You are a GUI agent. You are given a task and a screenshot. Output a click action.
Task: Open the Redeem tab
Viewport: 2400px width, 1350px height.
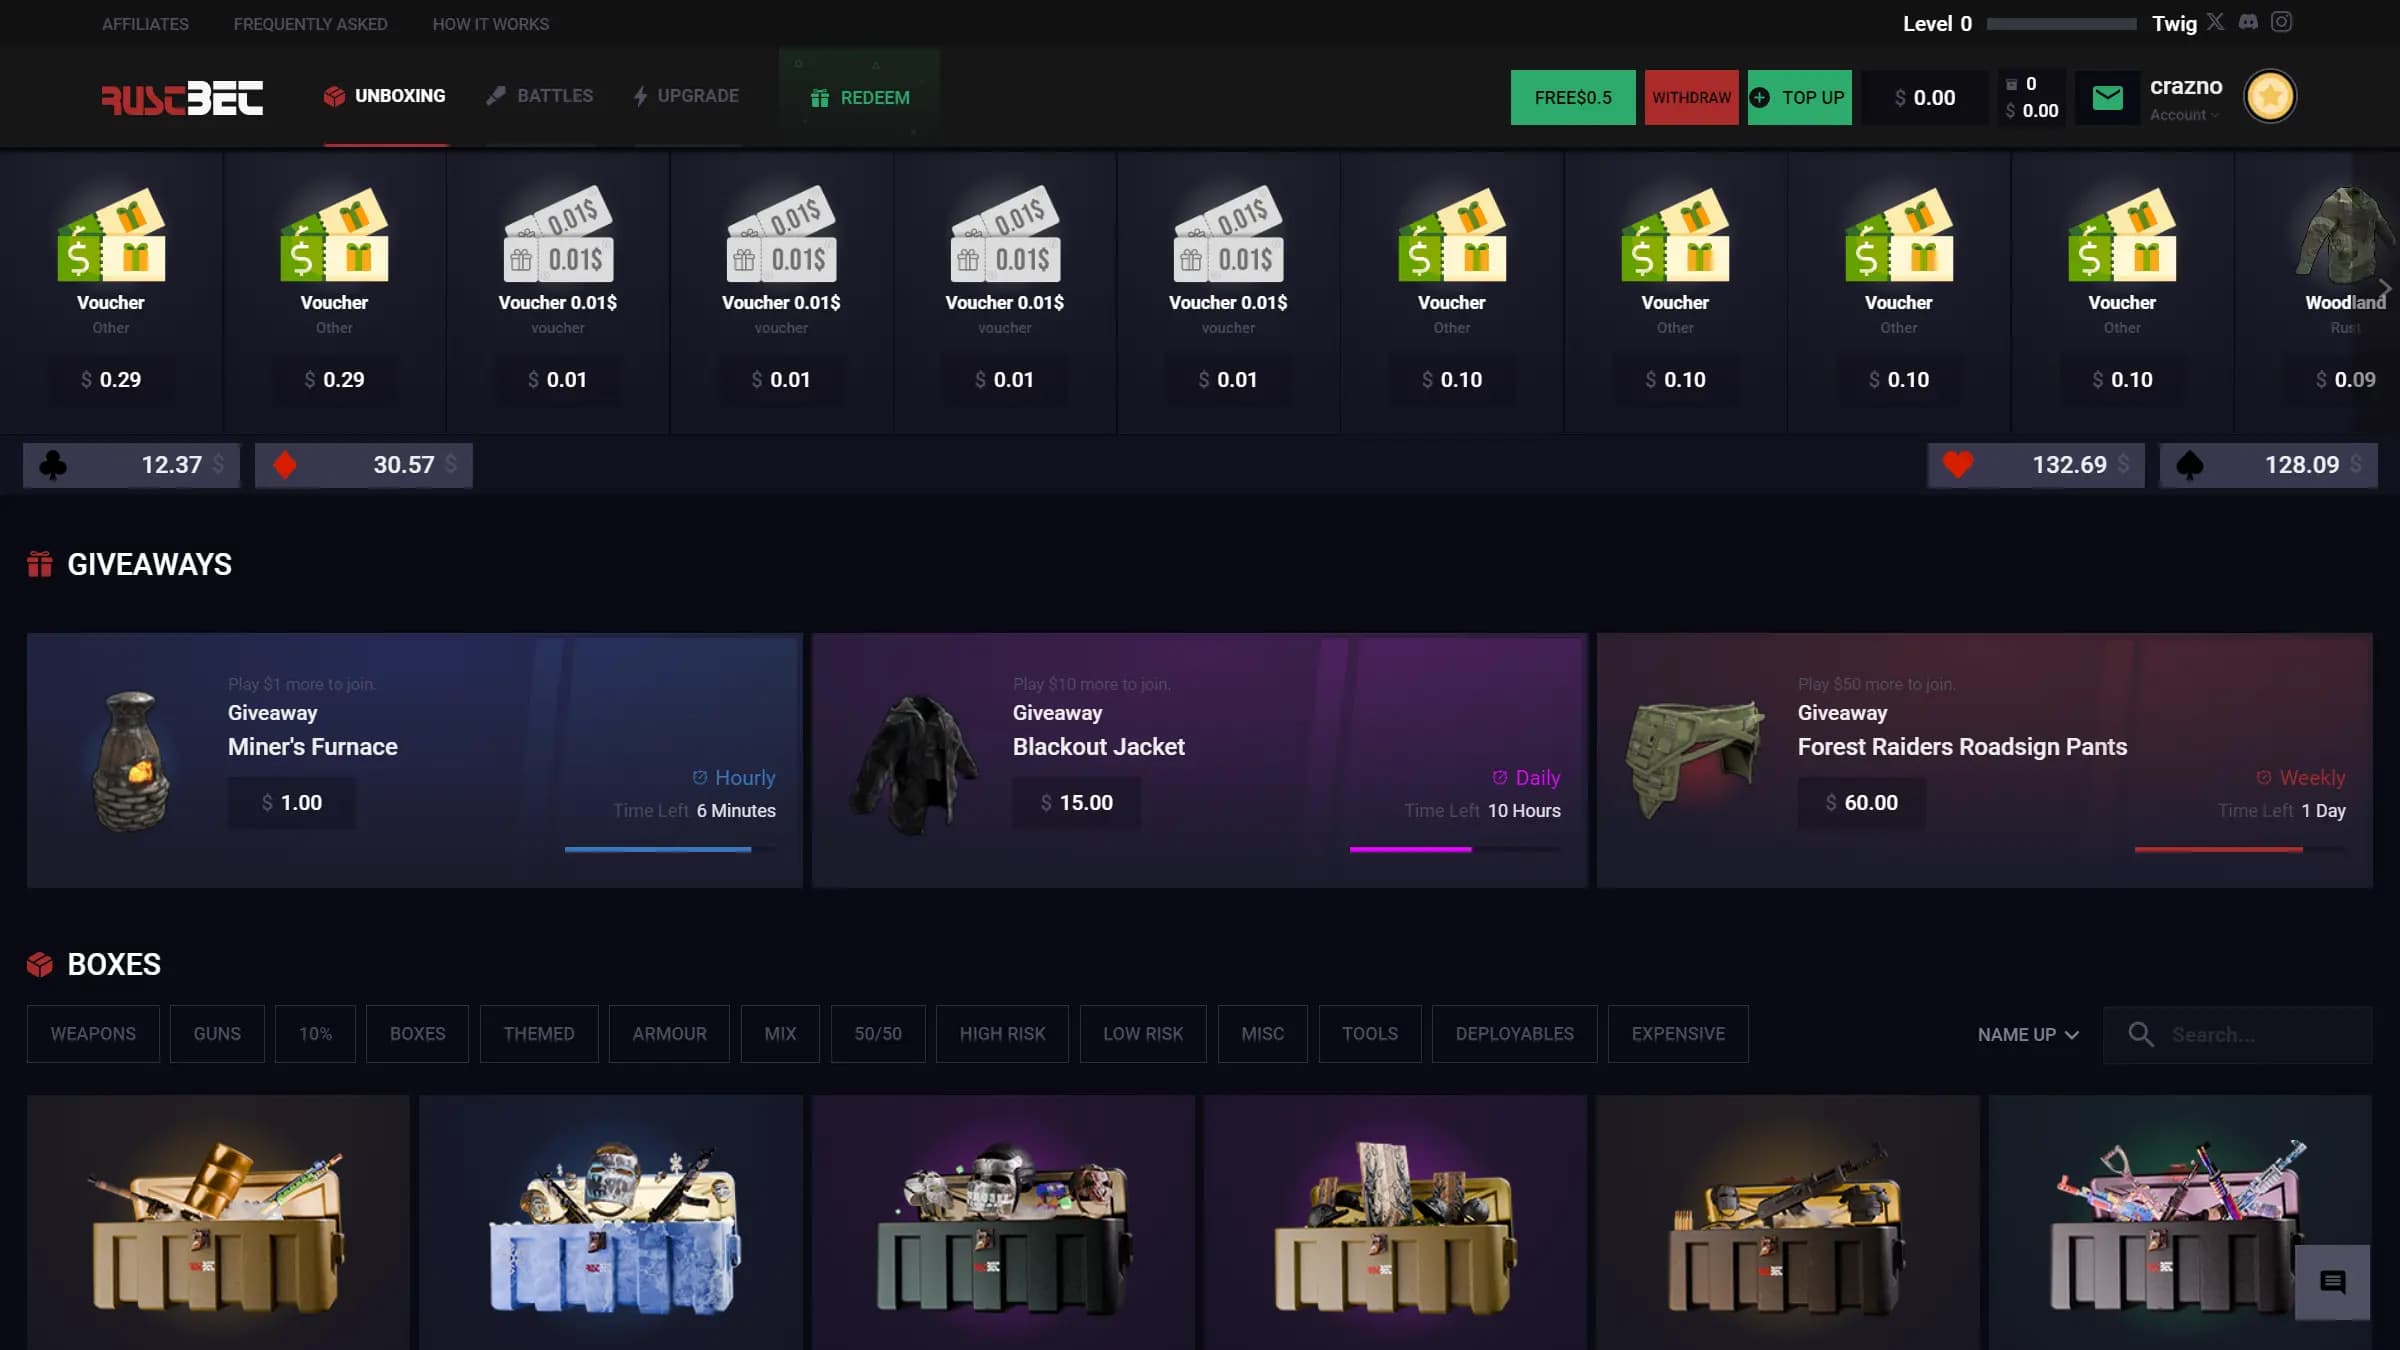[860, 98]
